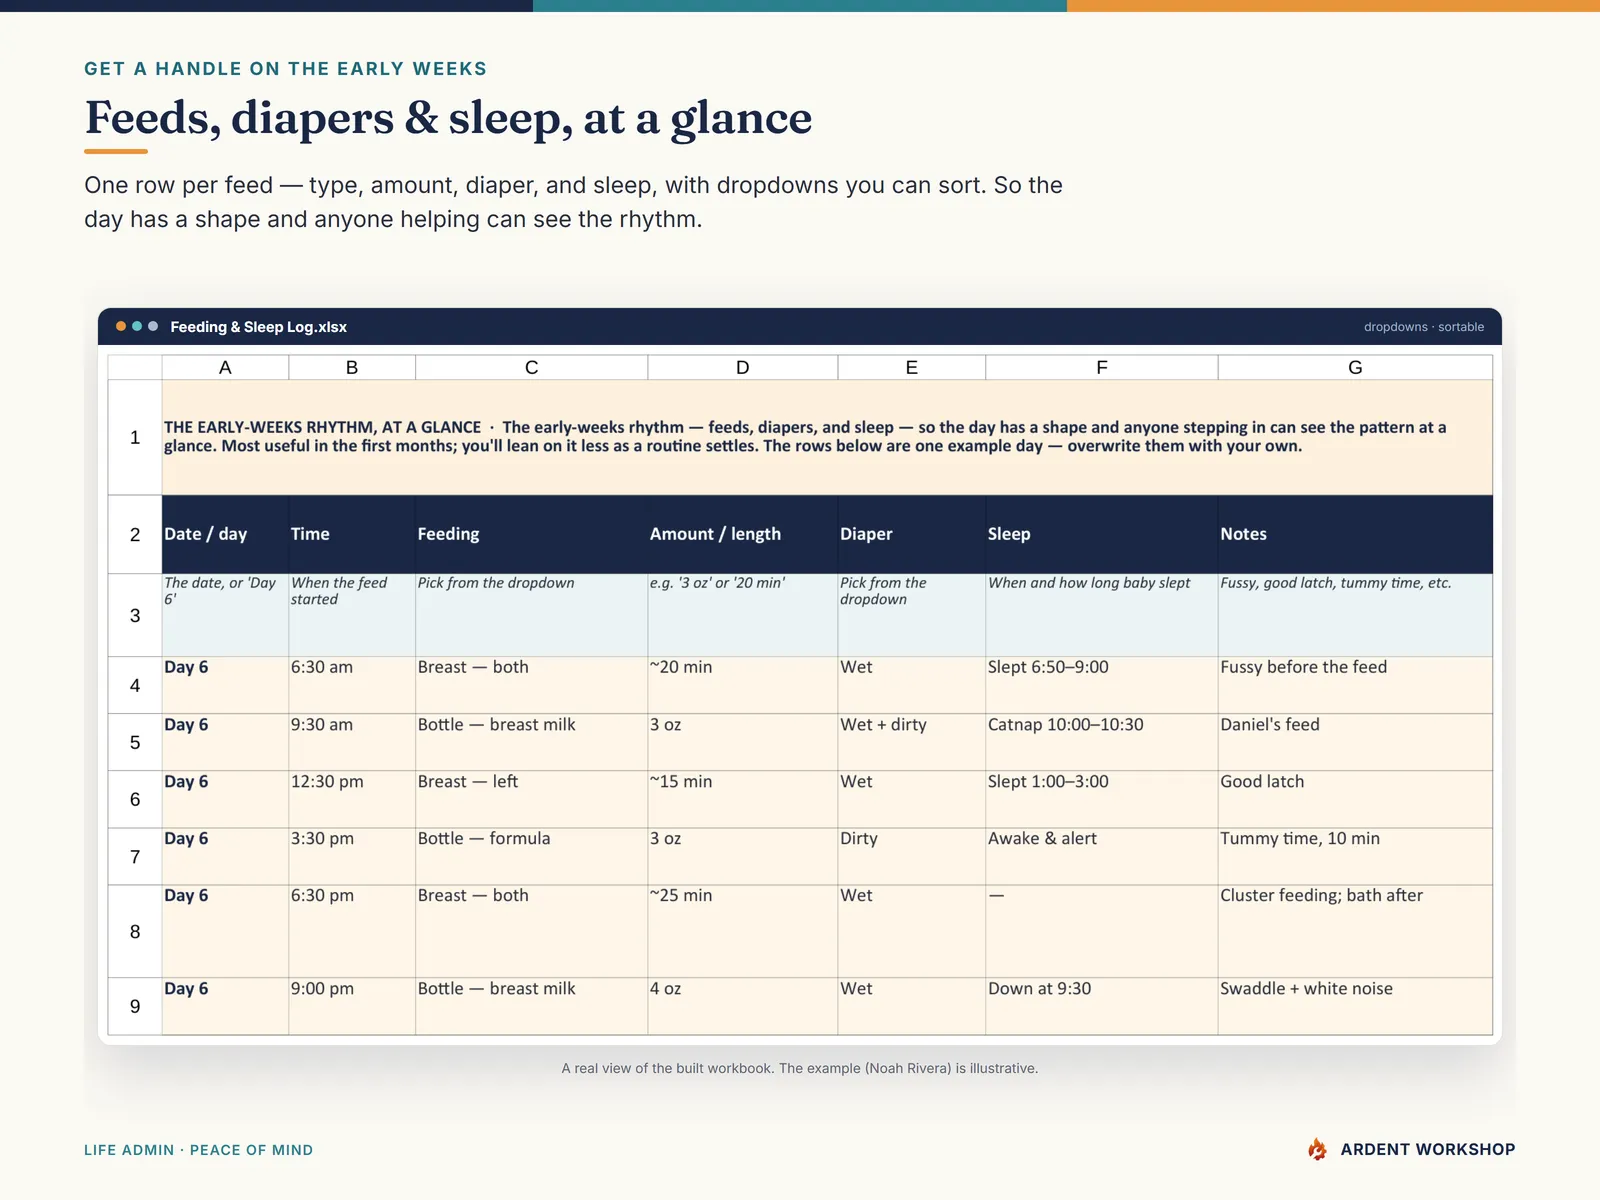Click the 'Amount / length' header cell
Image resolution: width=1600 pixels, height=1200 pixels.
pyautogui.click(x=743, y=534)
